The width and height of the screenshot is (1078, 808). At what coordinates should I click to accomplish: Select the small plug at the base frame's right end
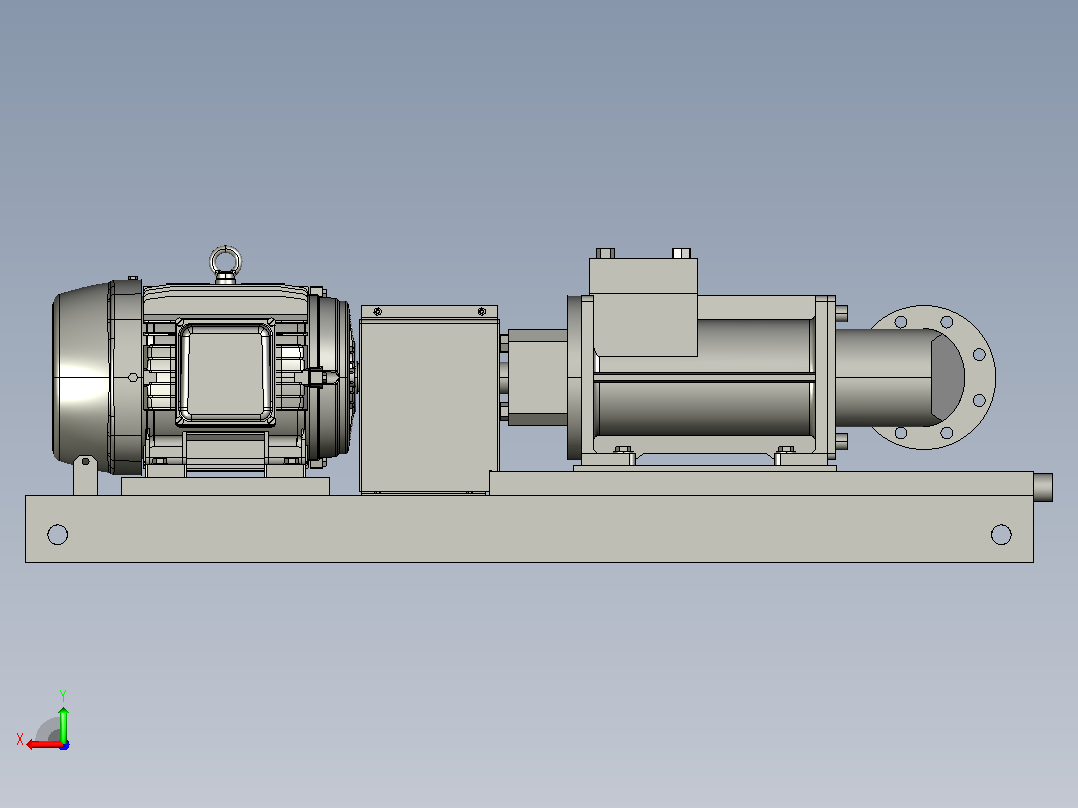[1043, 487]
